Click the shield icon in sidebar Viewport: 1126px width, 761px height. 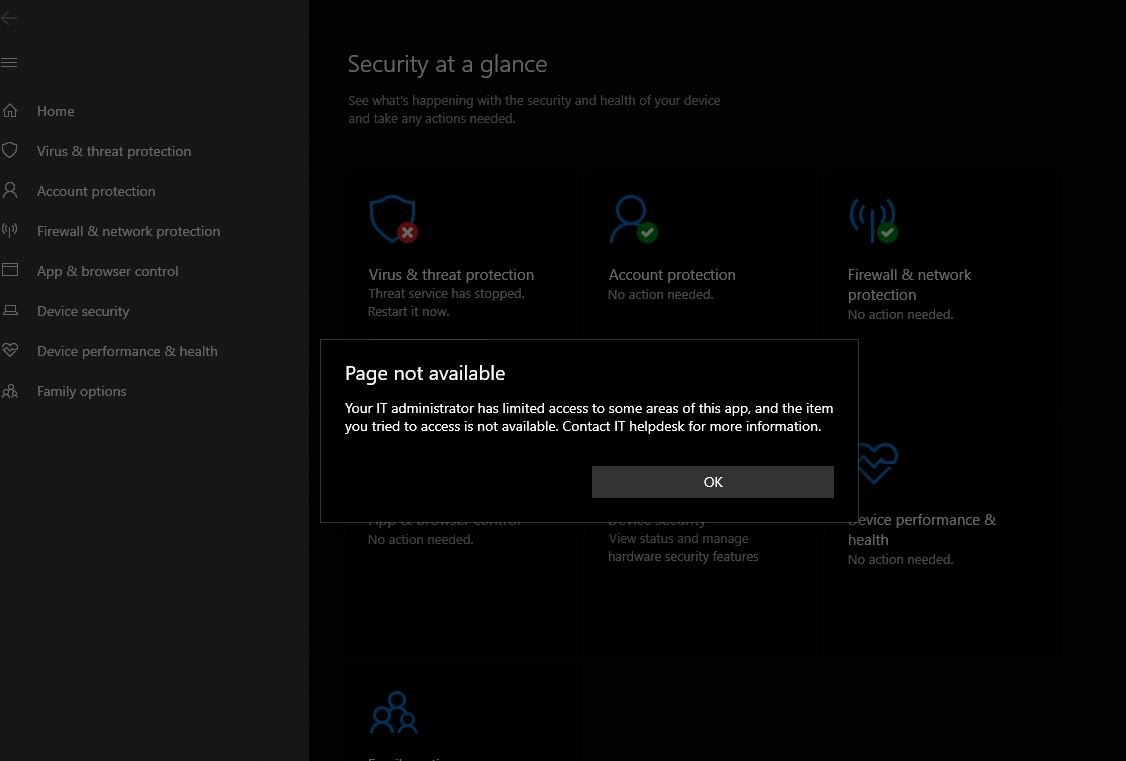10,150
